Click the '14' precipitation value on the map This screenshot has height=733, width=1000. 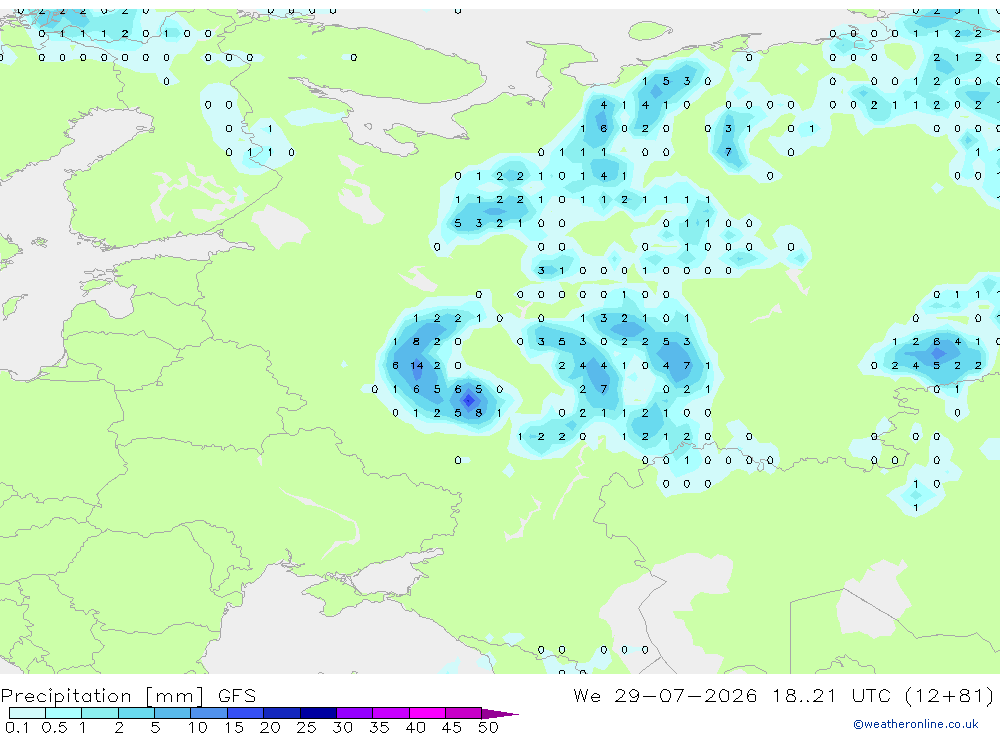(x=416, y=366)
